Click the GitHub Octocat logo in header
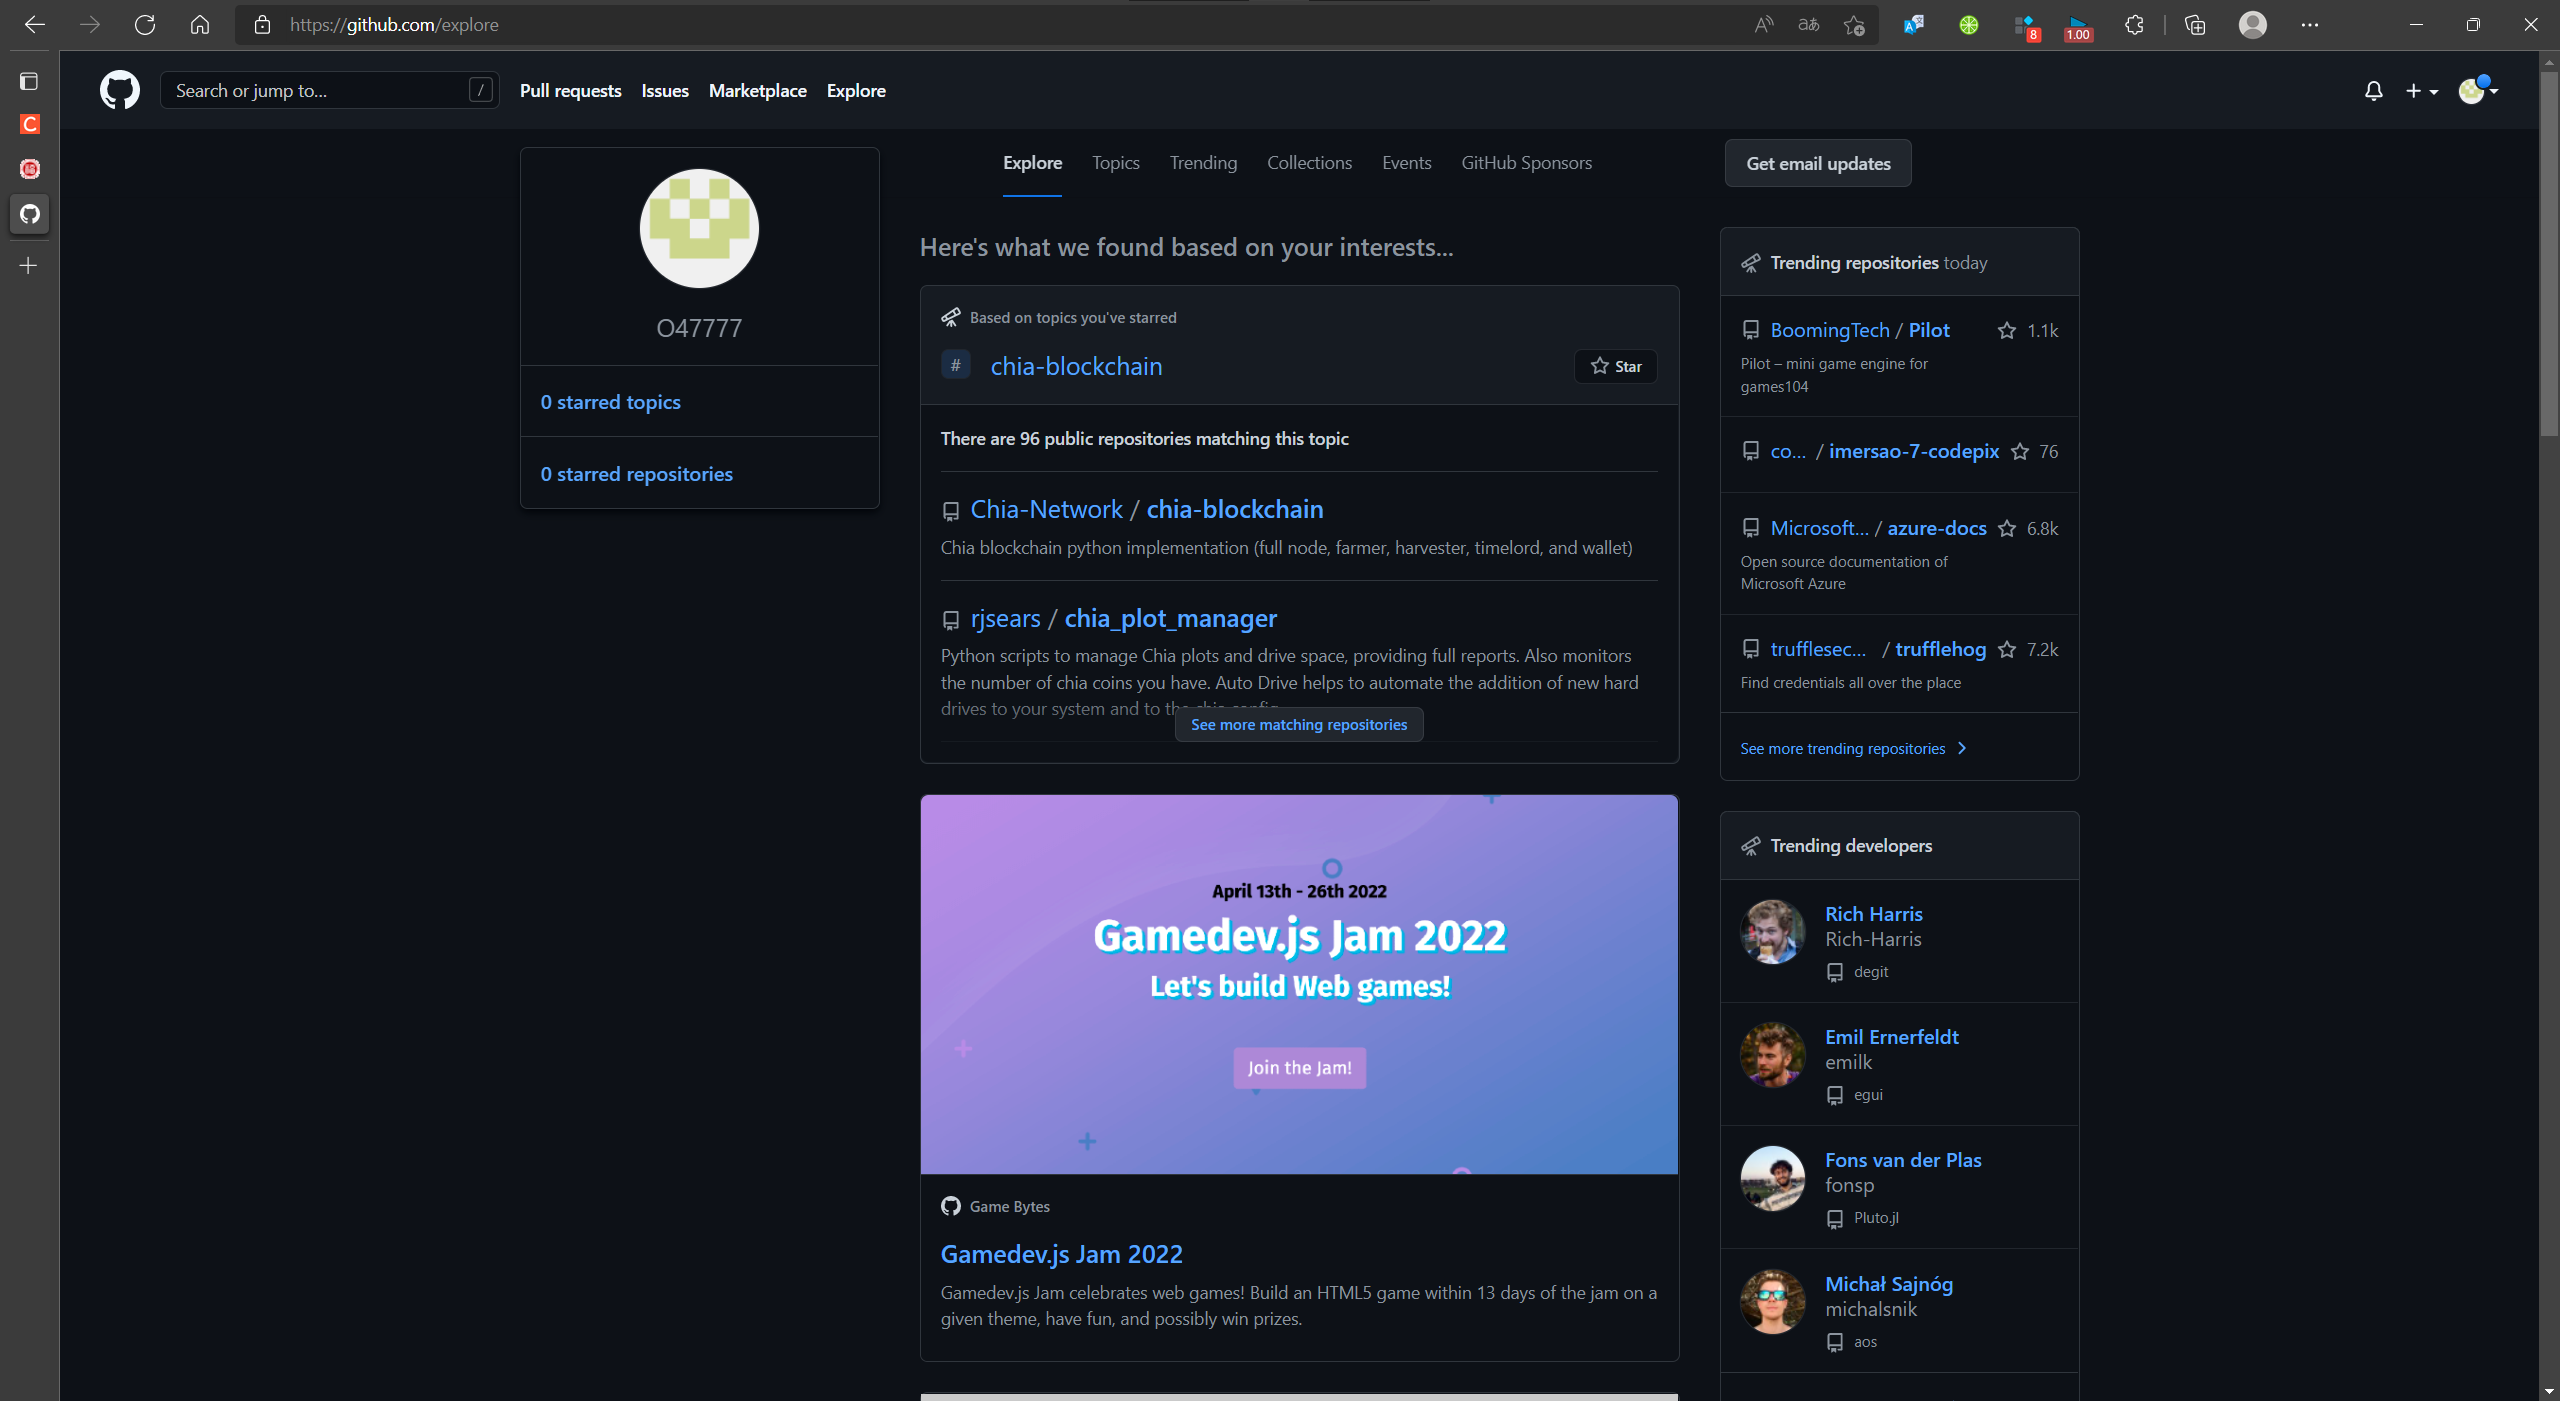The height and width of the screenshot is (1401, 2560). click(119, 90)
